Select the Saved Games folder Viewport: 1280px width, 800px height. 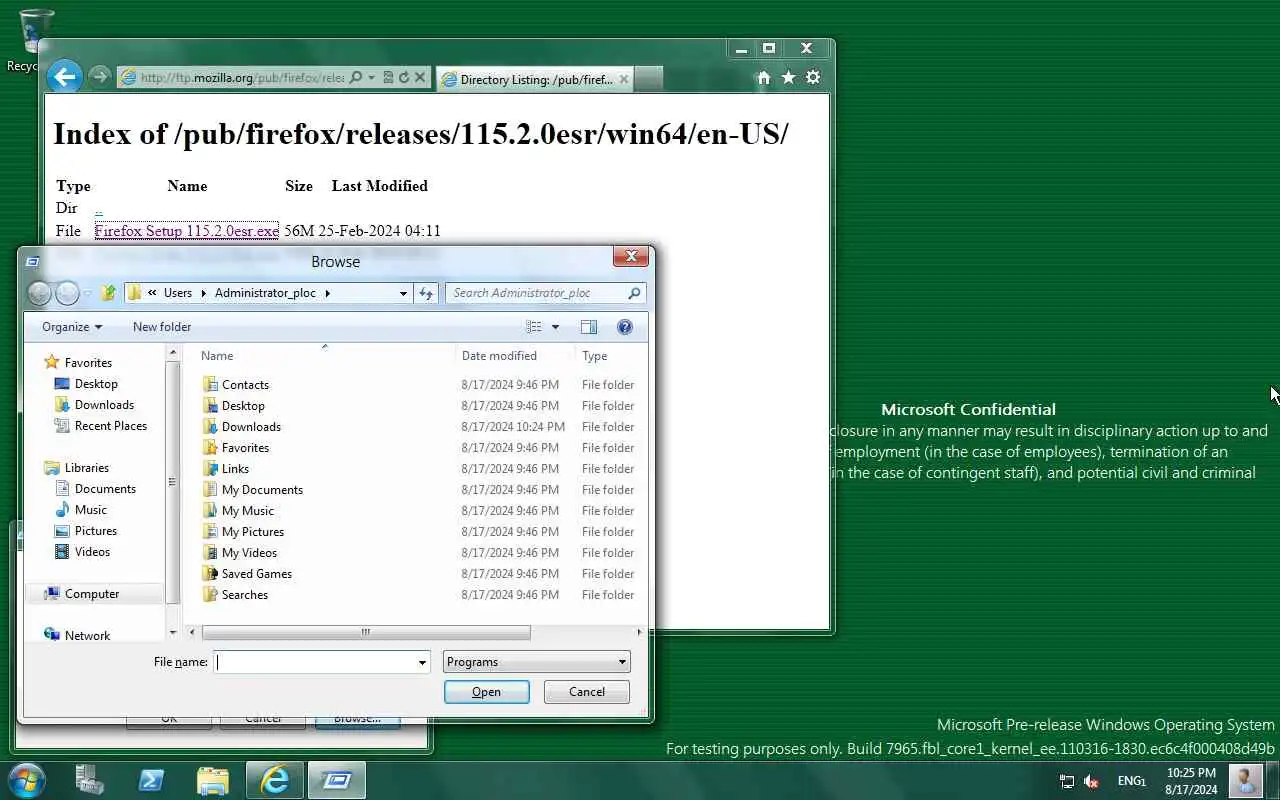click(x=257, y=574)
